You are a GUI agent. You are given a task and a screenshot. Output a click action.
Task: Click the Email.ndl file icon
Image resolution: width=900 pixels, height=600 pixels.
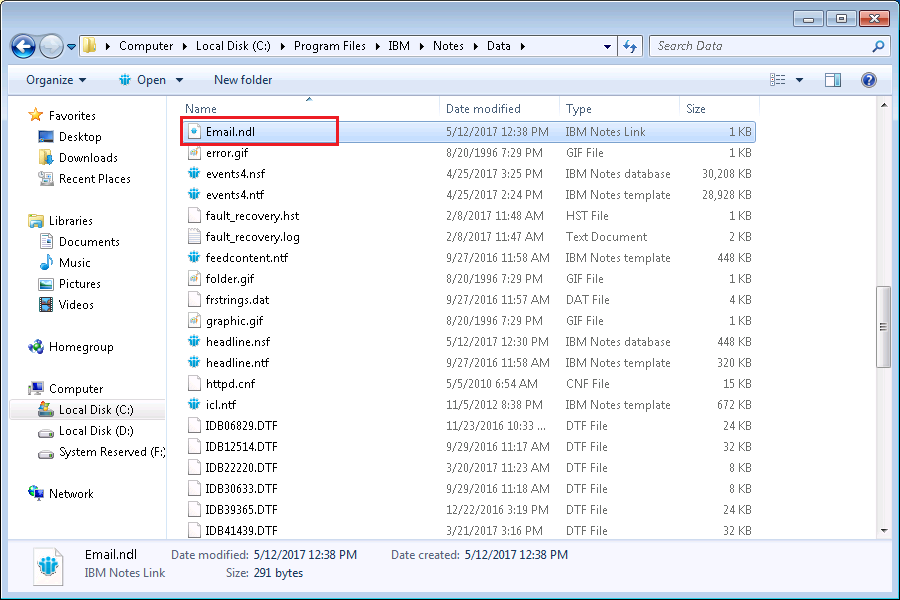(194, 131)
